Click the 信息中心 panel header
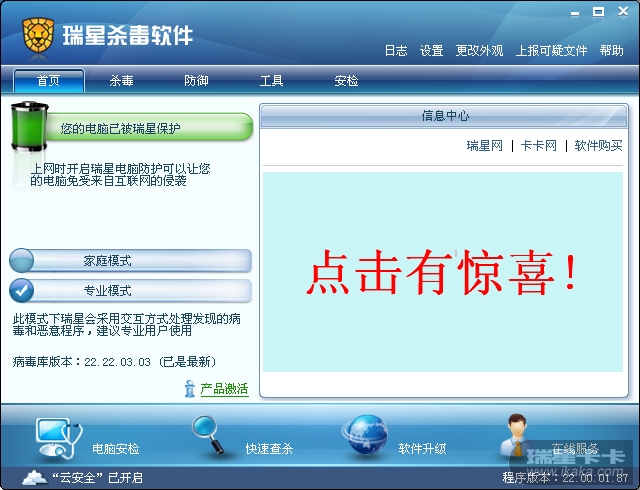The width and height of the screenshot is (640, 490). coord(444,116)
